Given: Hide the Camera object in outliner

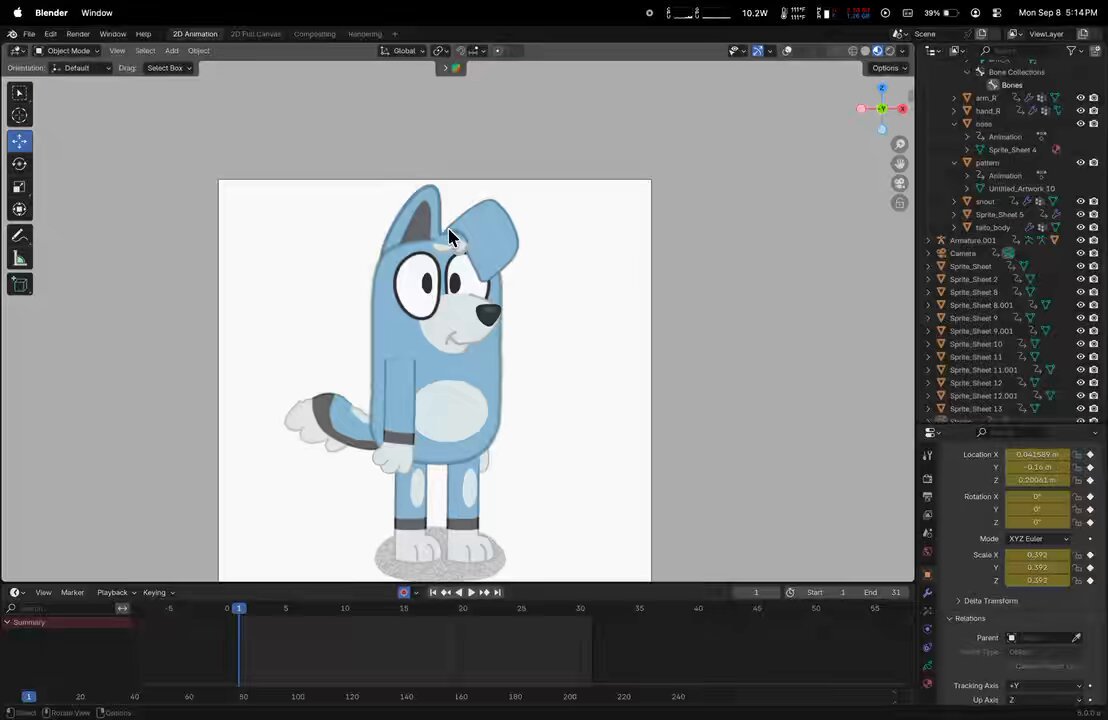Looking at the screenshot, I should click(x=1080, y=253).
